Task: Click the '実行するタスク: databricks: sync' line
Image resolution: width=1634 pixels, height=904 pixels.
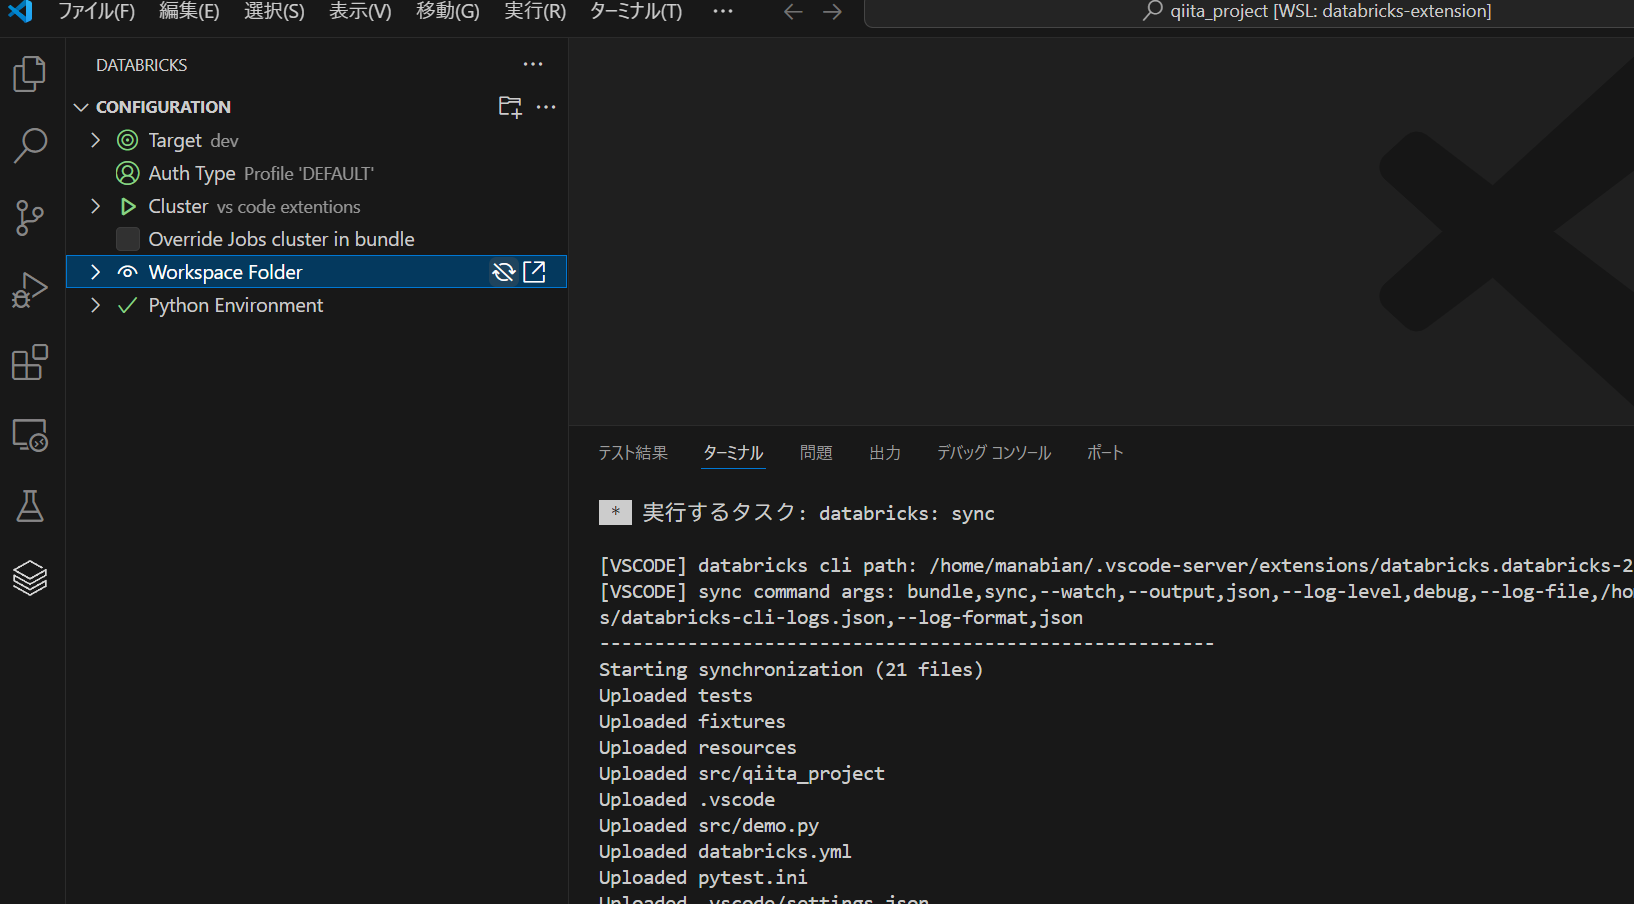Action: click(819, 512)
